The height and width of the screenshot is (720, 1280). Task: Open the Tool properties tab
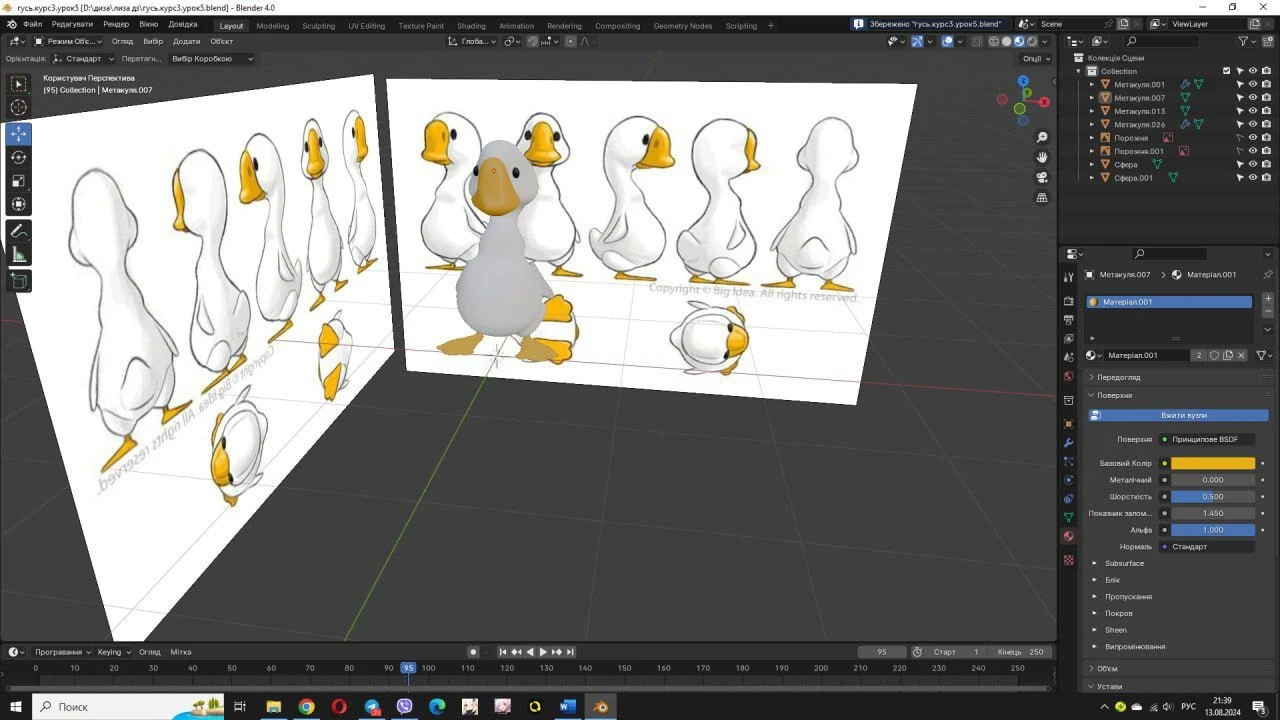(1069, 277)
